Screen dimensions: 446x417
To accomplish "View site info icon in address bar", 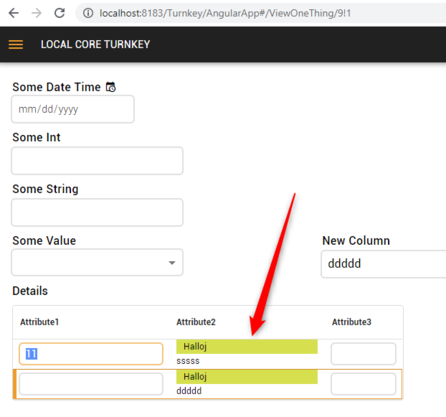I will pyautogui.click(x=88, y=13).
